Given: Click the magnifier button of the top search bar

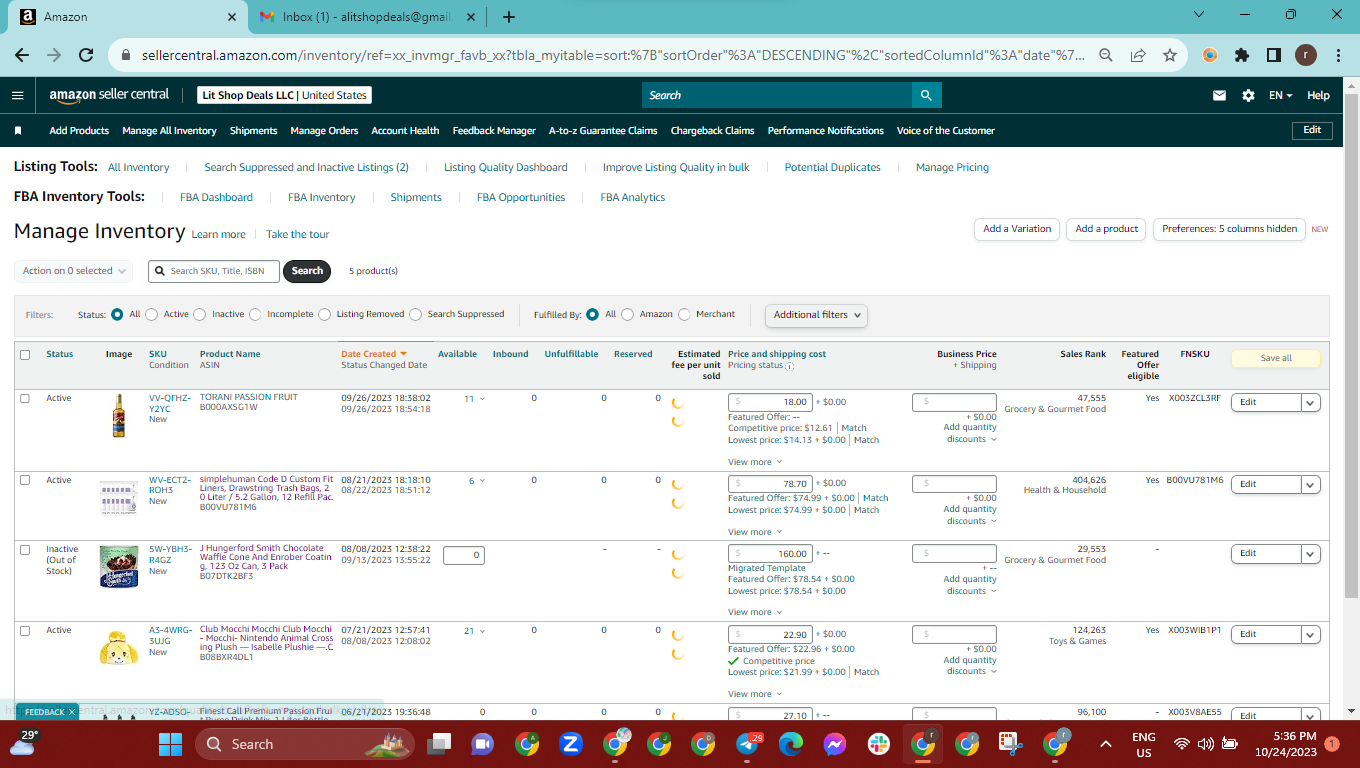Looking at the screenshot, I should pos(926,95).
